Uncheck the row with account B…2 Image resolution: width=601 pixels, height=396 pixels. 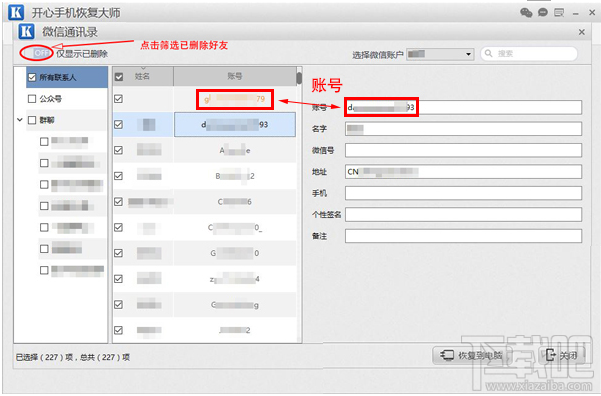(x=118, y=176)
